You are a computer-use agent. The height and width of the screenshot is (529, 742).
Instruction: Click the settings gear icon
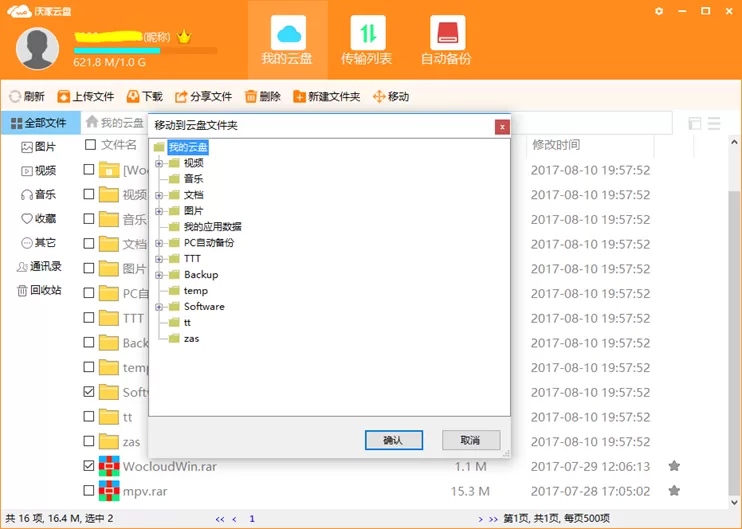(659, 11)
